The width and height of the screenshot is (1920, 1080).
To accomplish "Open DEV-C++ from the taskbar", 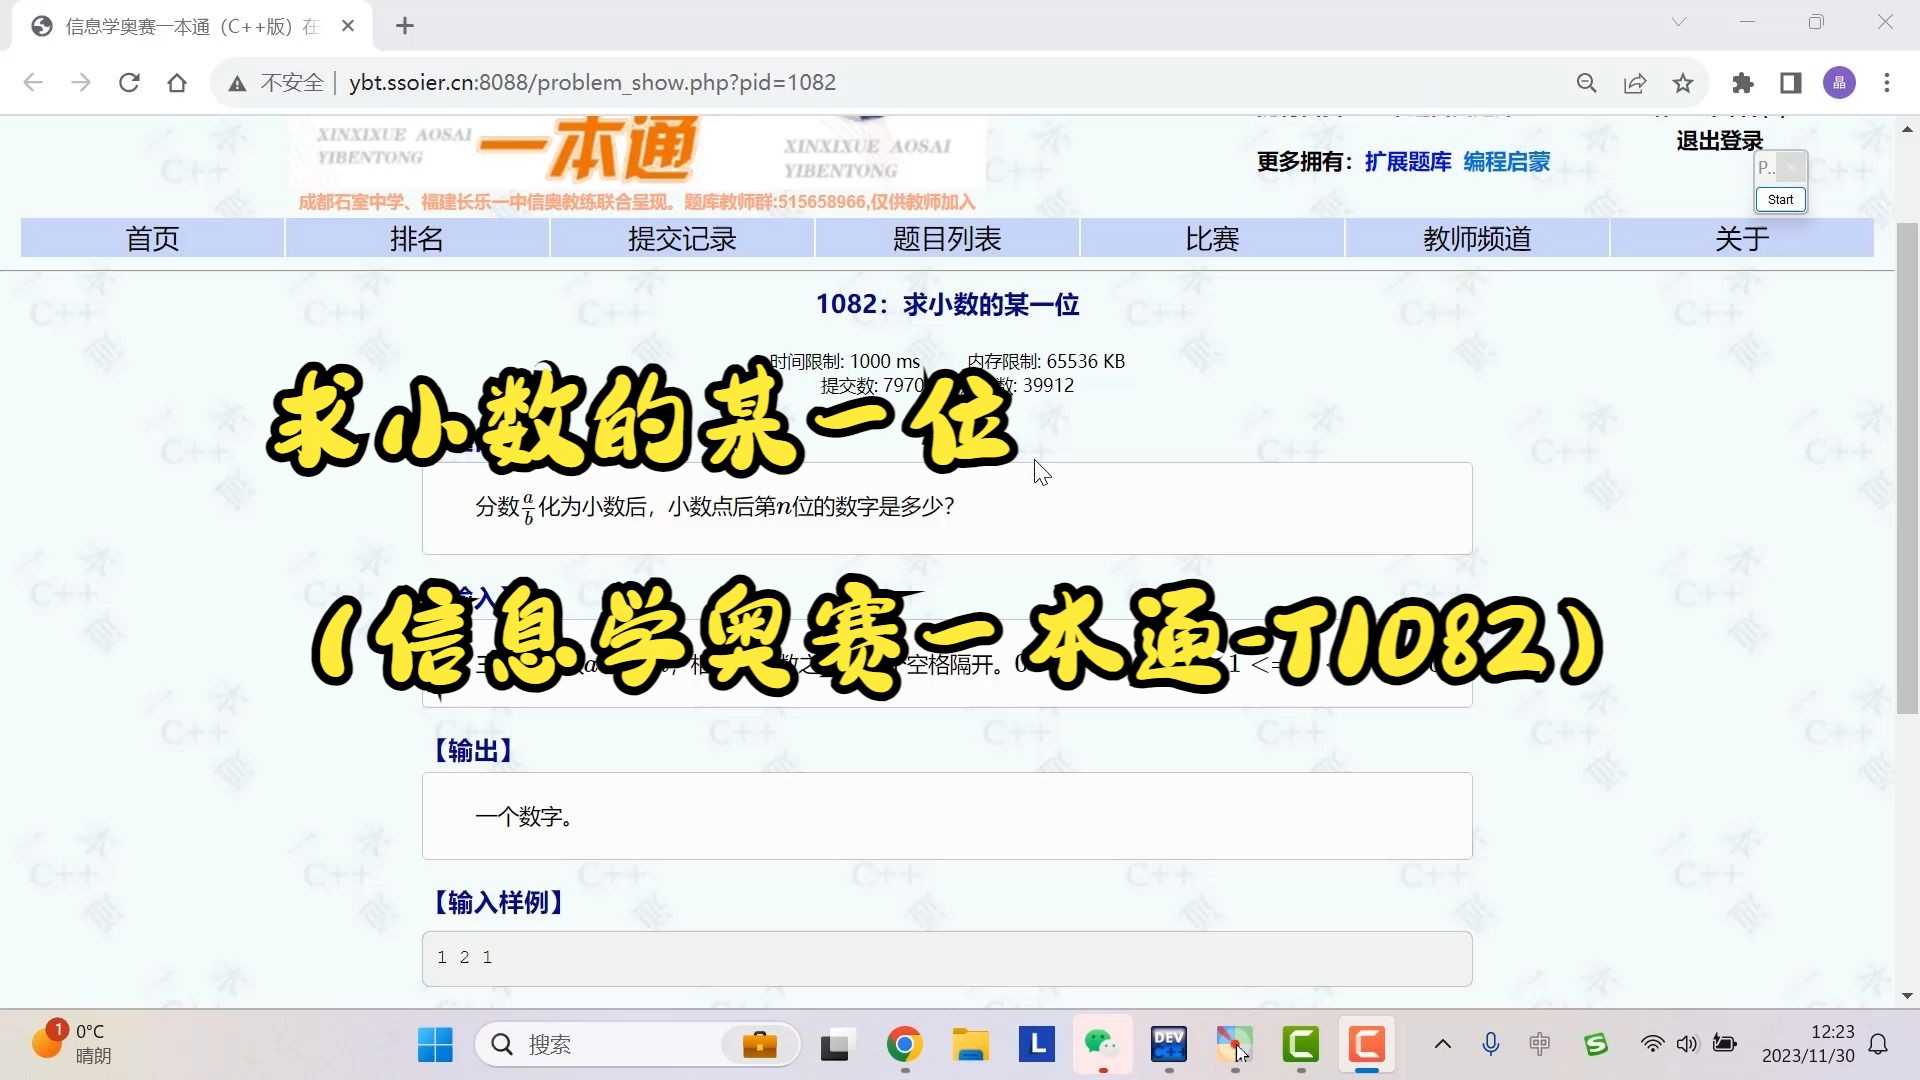I will [x=1168, y=1044].
